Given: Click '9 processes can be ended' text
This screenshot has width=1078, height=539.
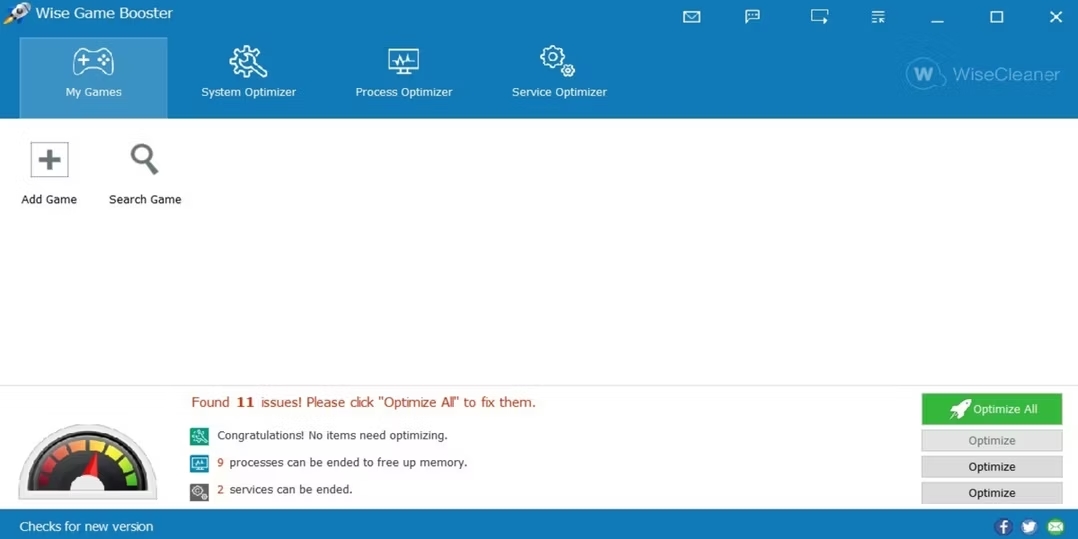Looking at the screenshot, I should click(342, 463).
